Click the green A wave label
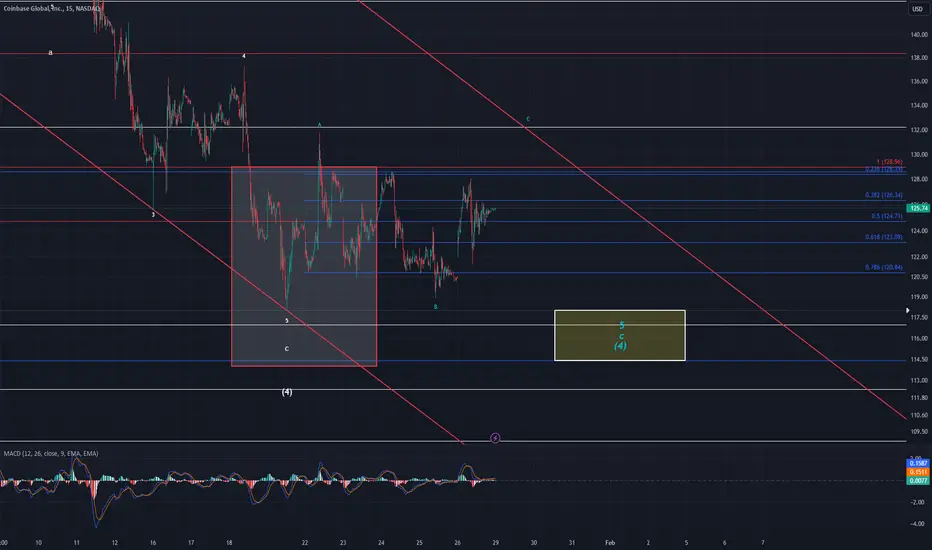Screen dimensions: 932x550 coord(319,125)
